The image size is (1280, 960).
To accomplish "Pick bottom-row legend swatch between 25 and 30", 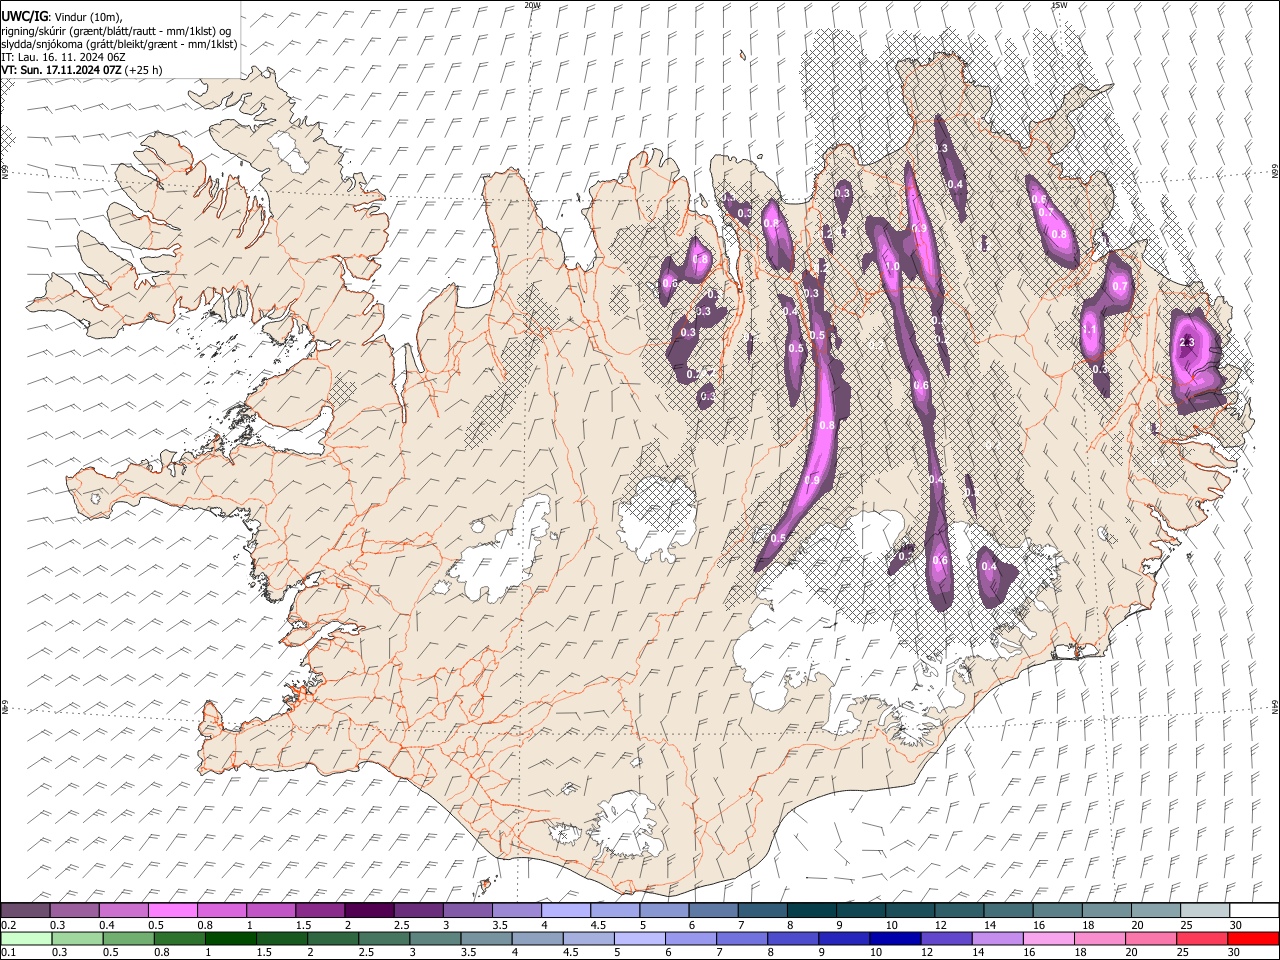I will [x=1201, y=938].
